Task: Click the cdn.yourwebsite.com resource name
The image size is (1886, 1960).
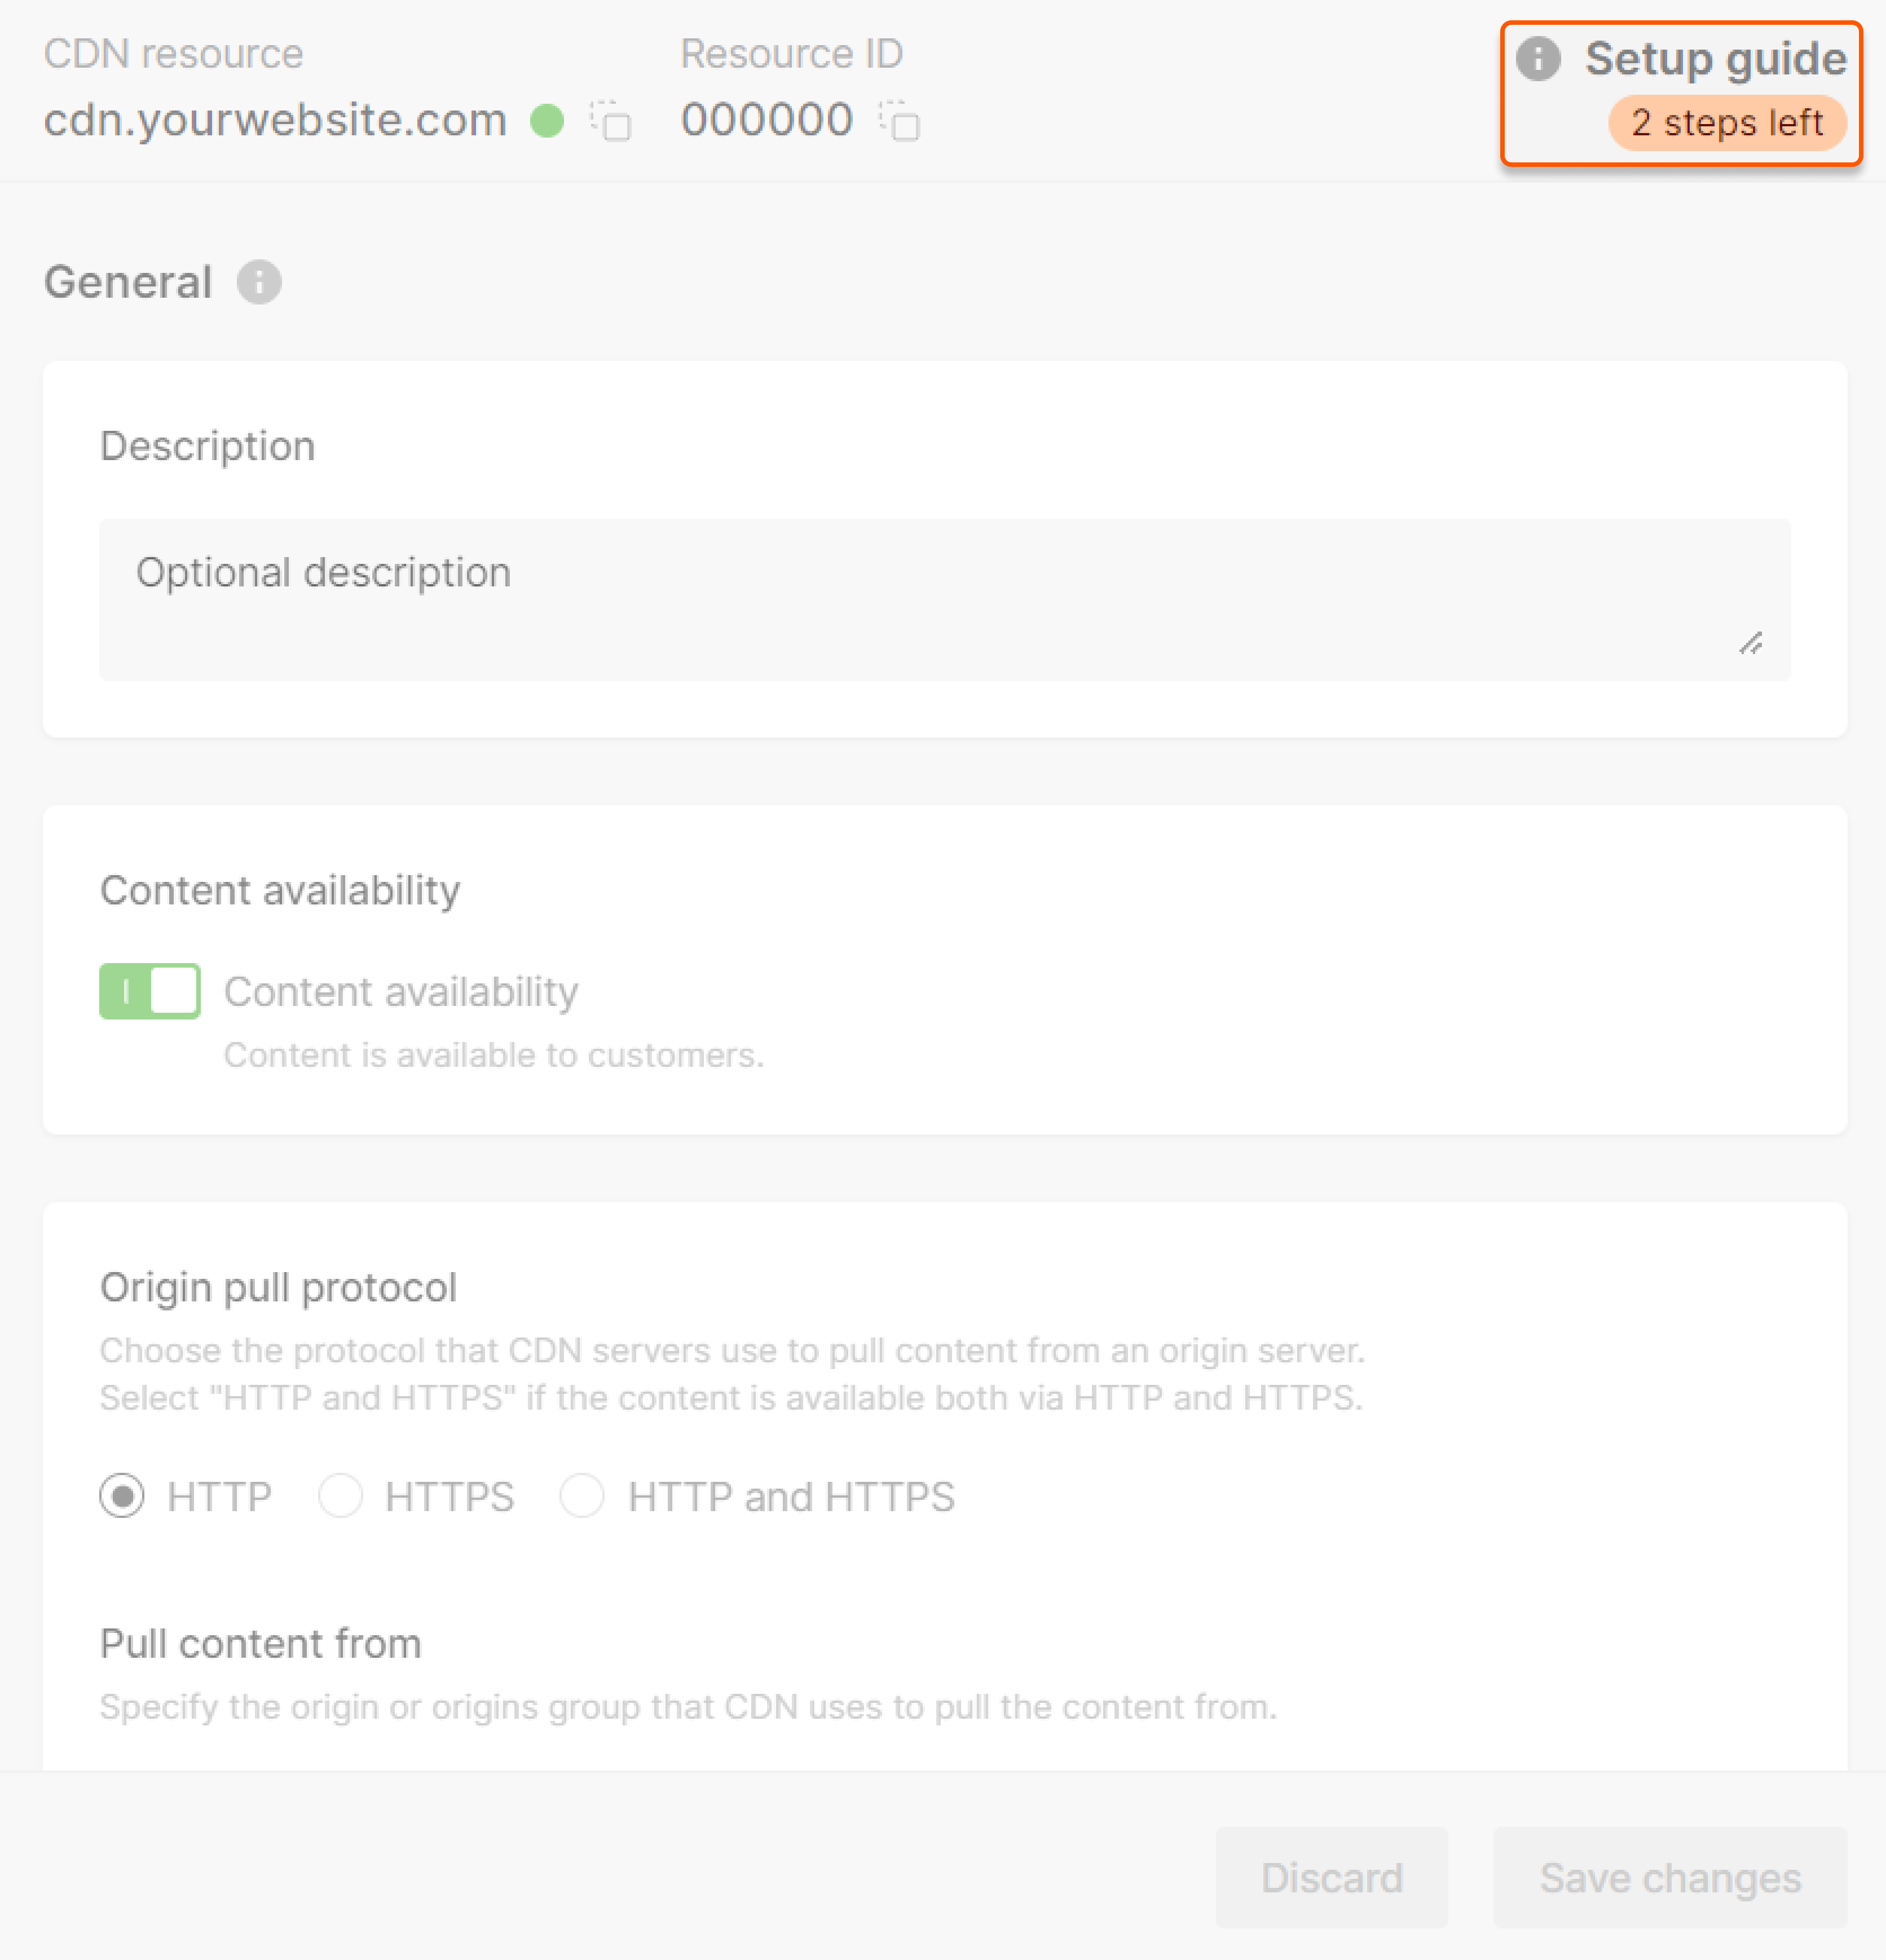Action: (x=275, y=120)
